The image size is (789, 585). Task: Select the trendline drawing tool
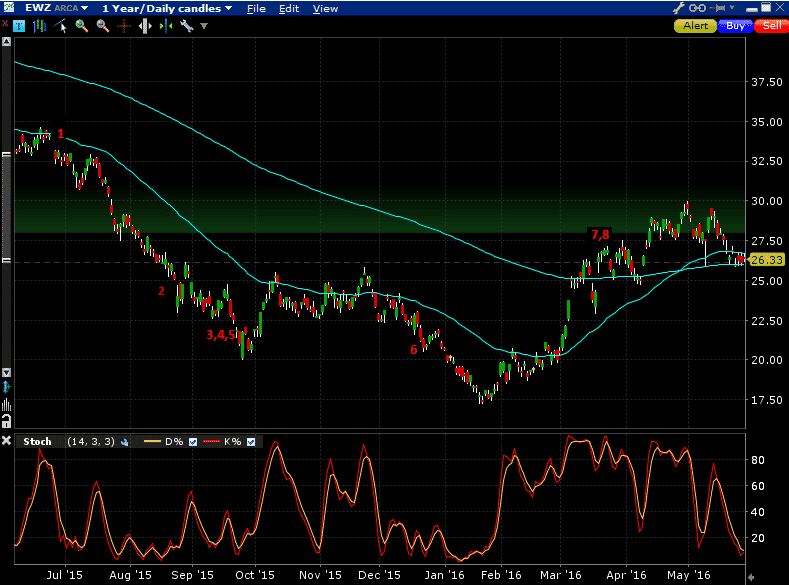60,26
